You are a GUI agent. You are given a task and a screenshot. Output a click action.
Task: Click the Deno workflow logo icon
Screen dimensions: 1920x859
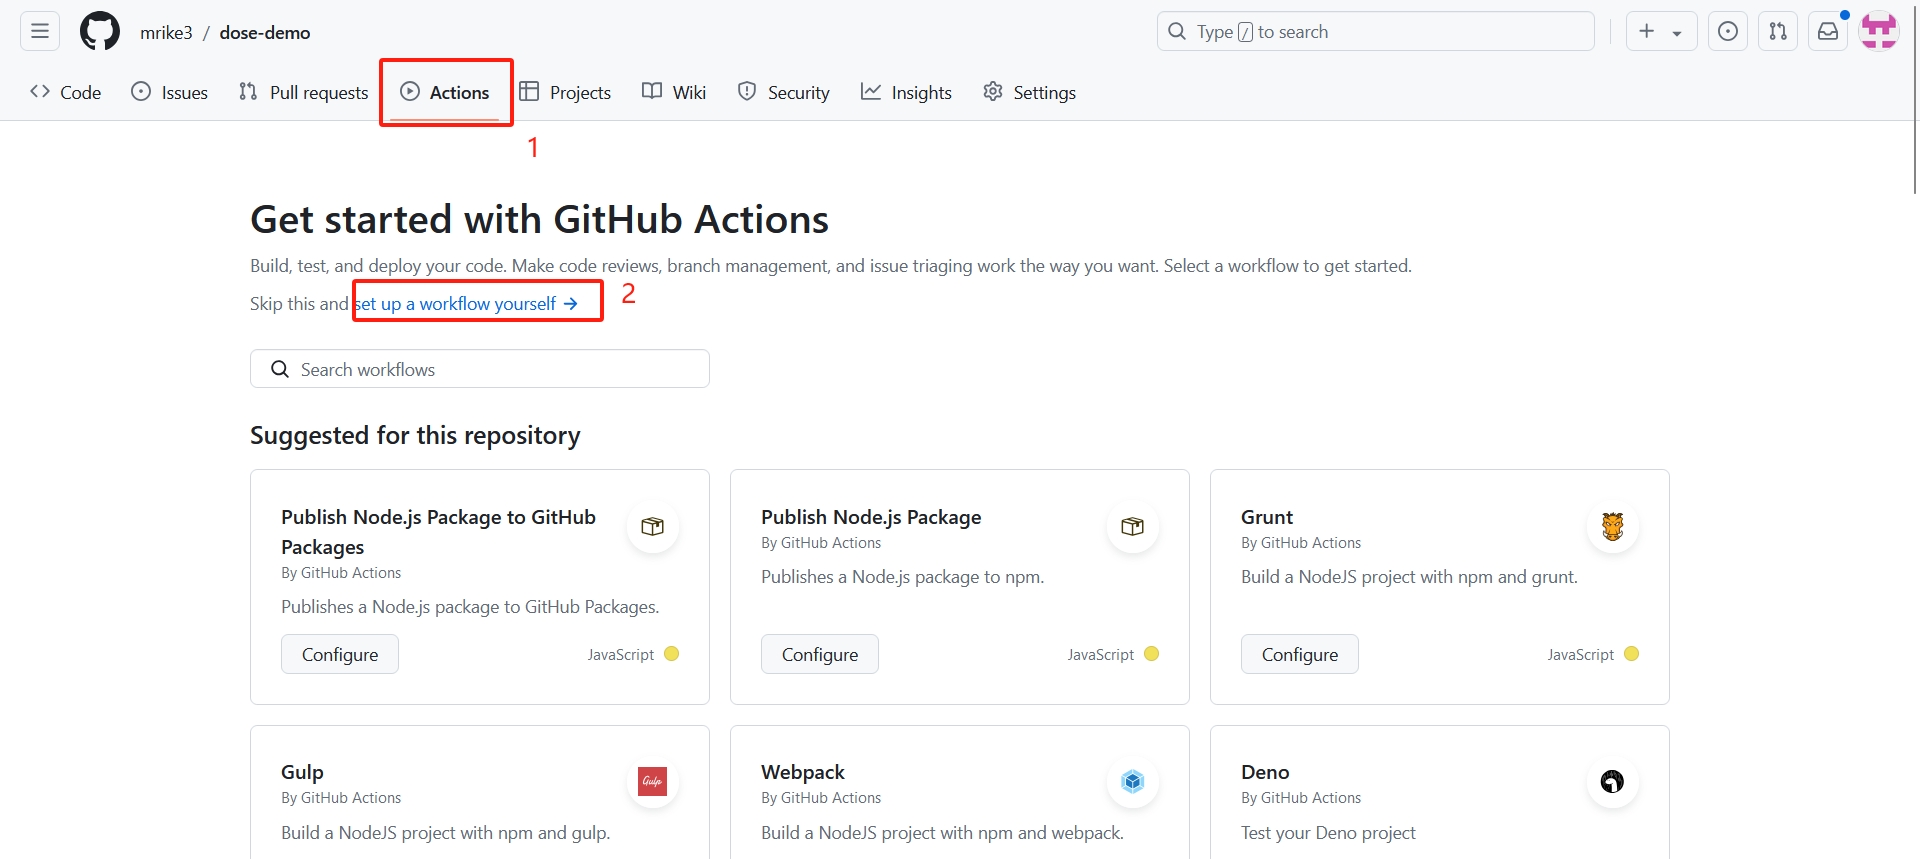point(1612,782)
